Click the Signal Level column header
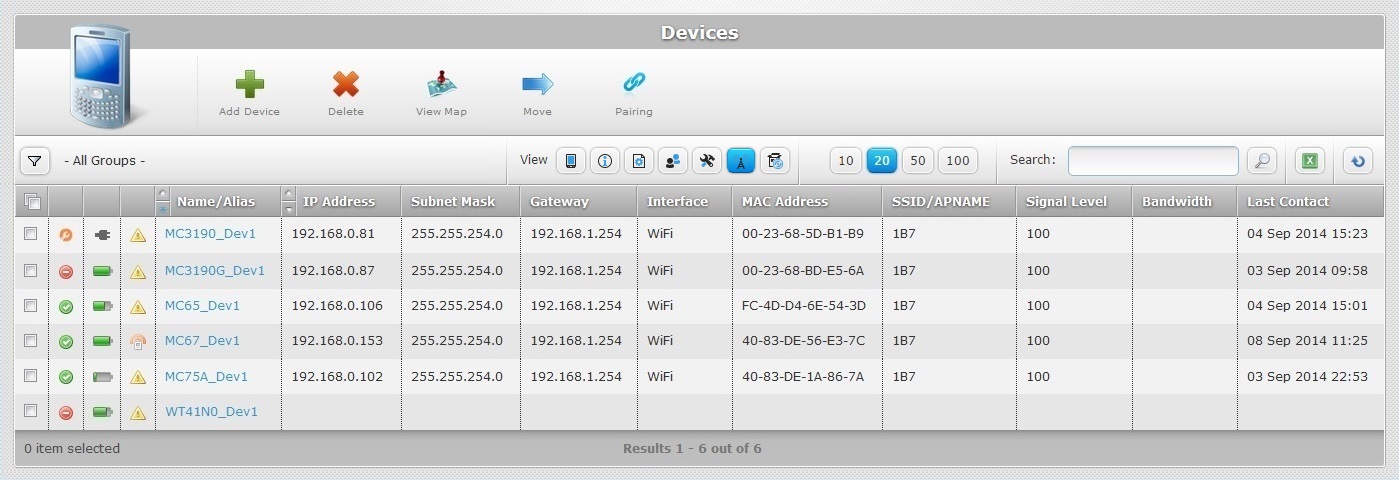Screen dimensions: 1400x480 click(1066, 202)
